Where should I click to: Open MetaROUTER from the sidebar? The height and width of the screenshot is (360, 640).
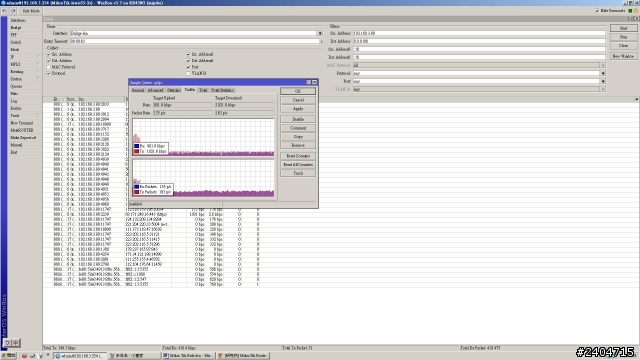coord(22,131)
